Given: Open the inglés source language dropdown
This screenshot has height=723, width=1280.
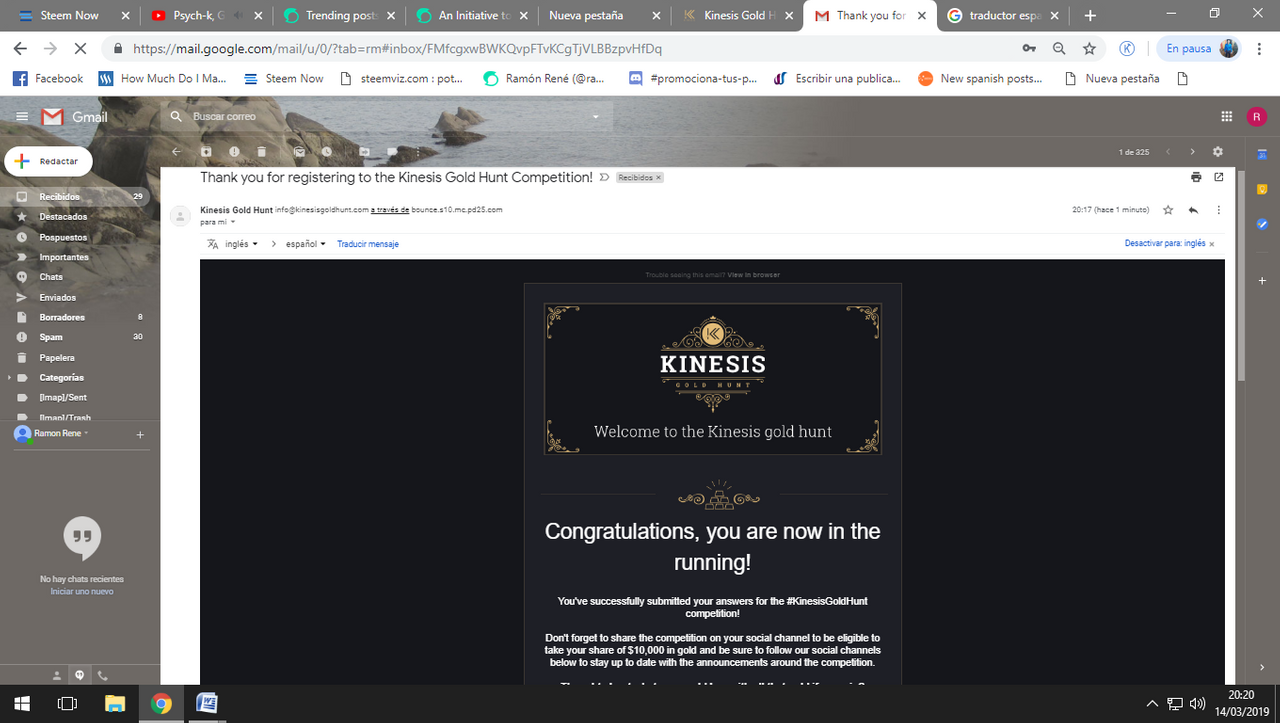Looking at the screenshot, I should tap(241, 244).
